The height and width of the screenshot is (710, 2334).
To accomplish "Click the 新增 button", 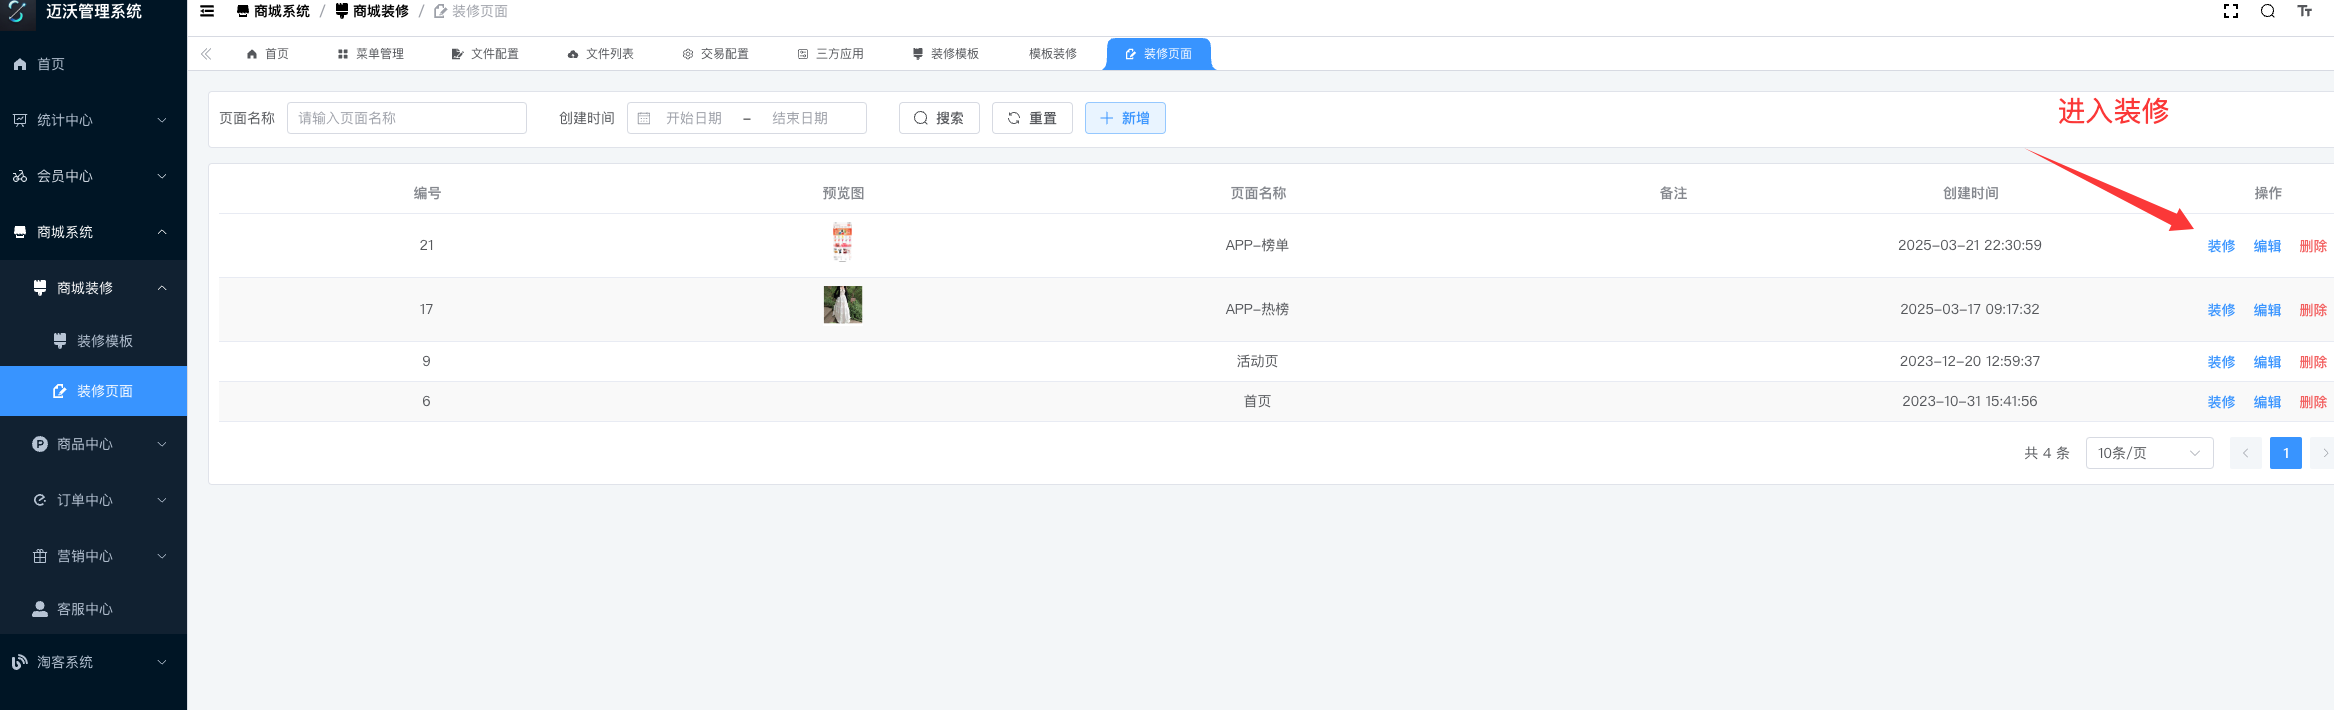I will [1125, 118].
